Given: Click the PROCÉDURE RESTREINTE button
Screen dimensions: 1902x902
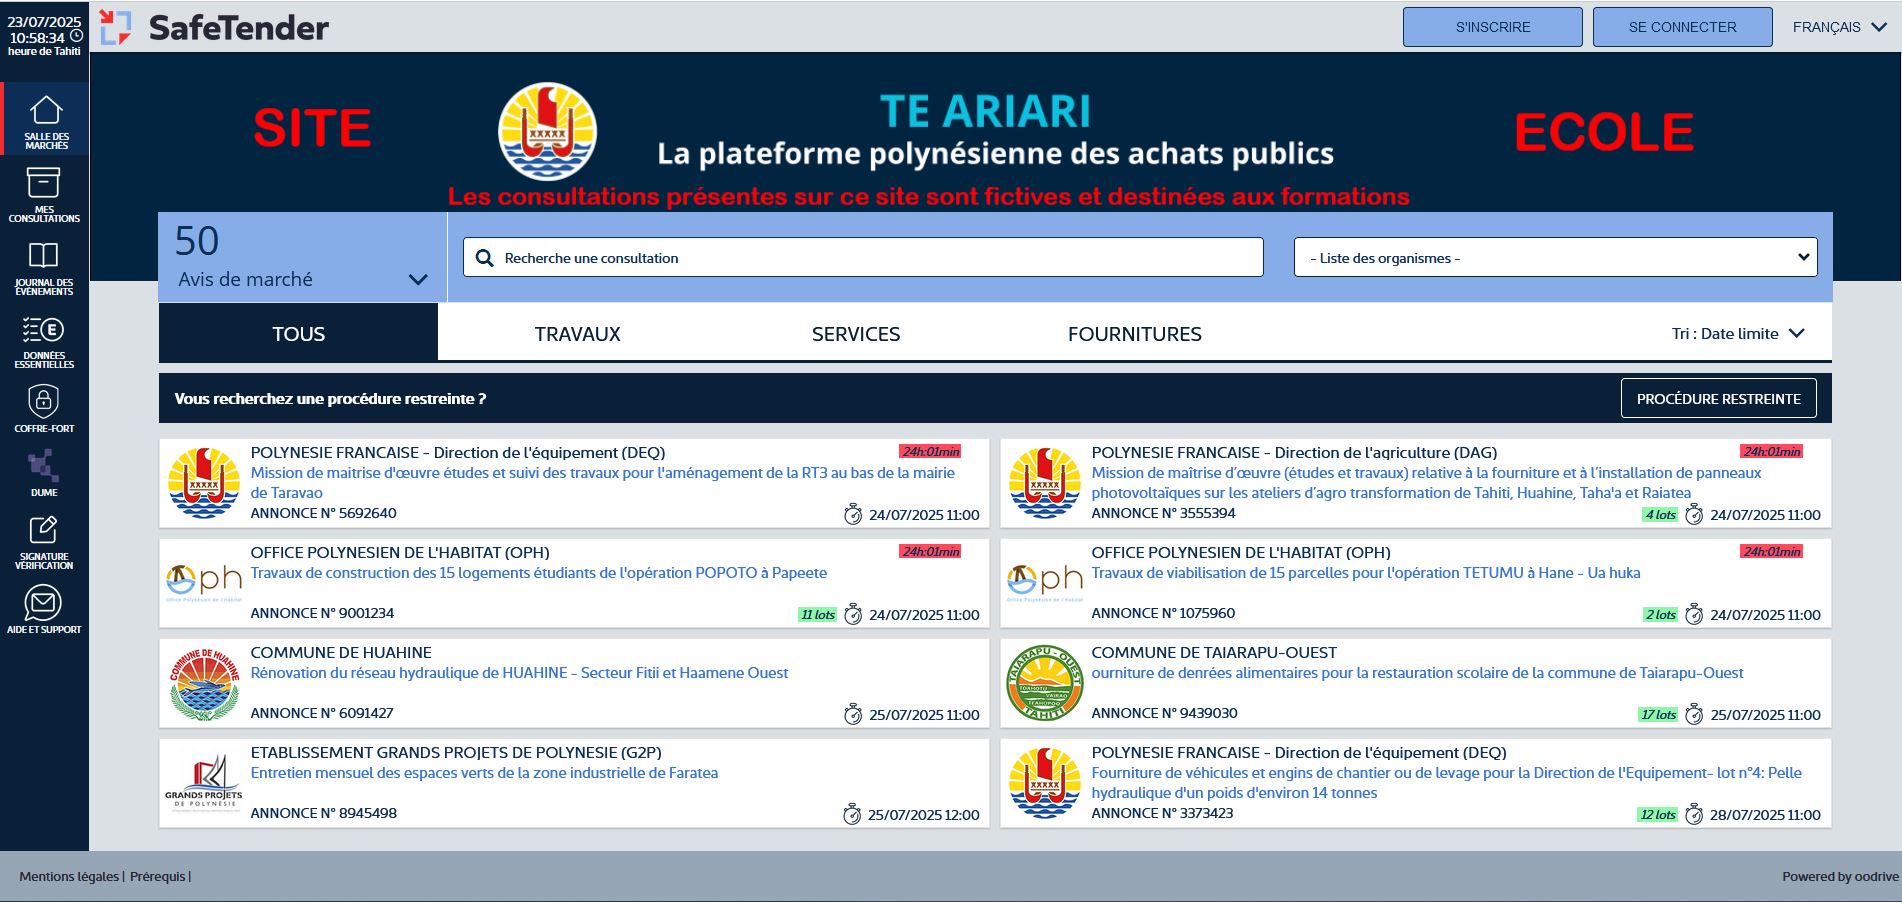Looking at the screenshot, I should coord(1719,398).
